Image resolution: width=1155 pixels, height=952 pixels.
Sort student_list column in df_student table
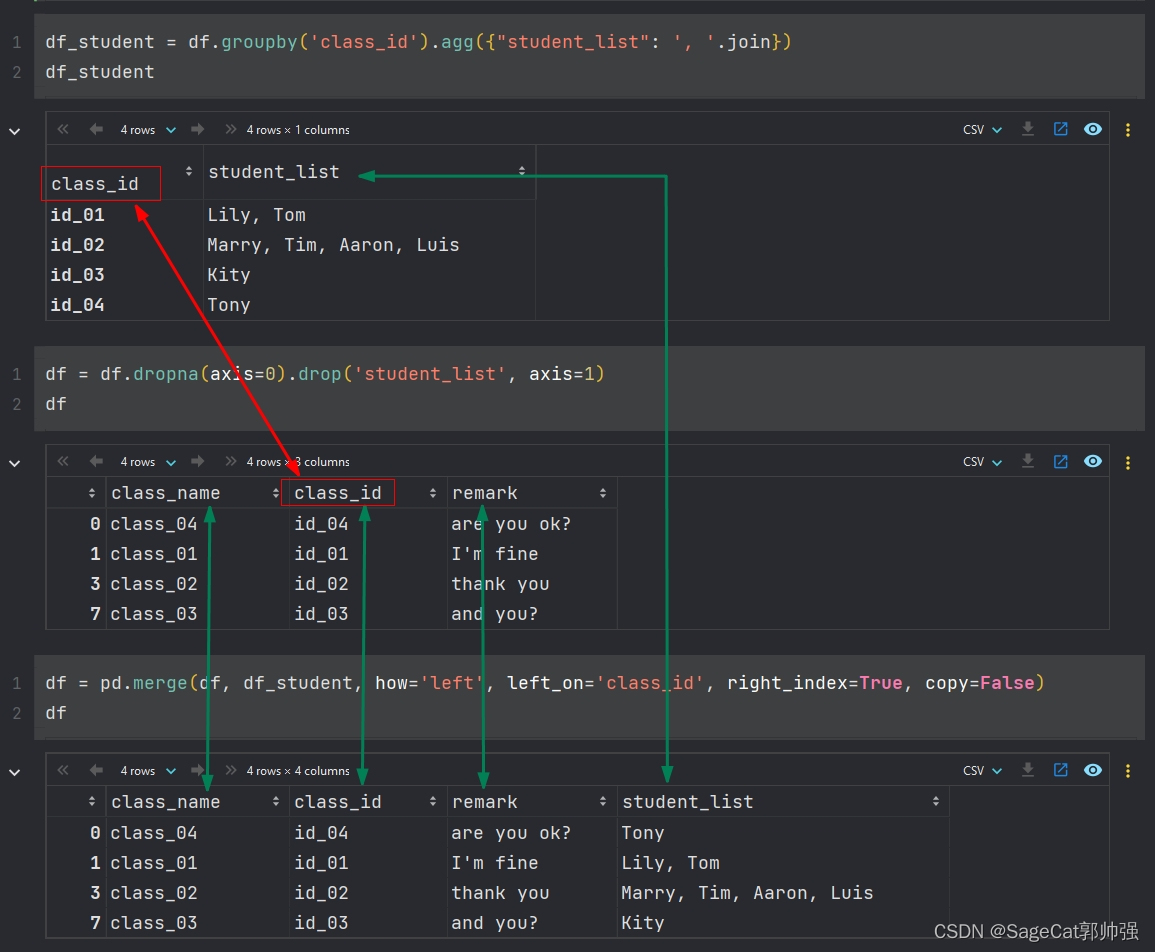point(522,171)
